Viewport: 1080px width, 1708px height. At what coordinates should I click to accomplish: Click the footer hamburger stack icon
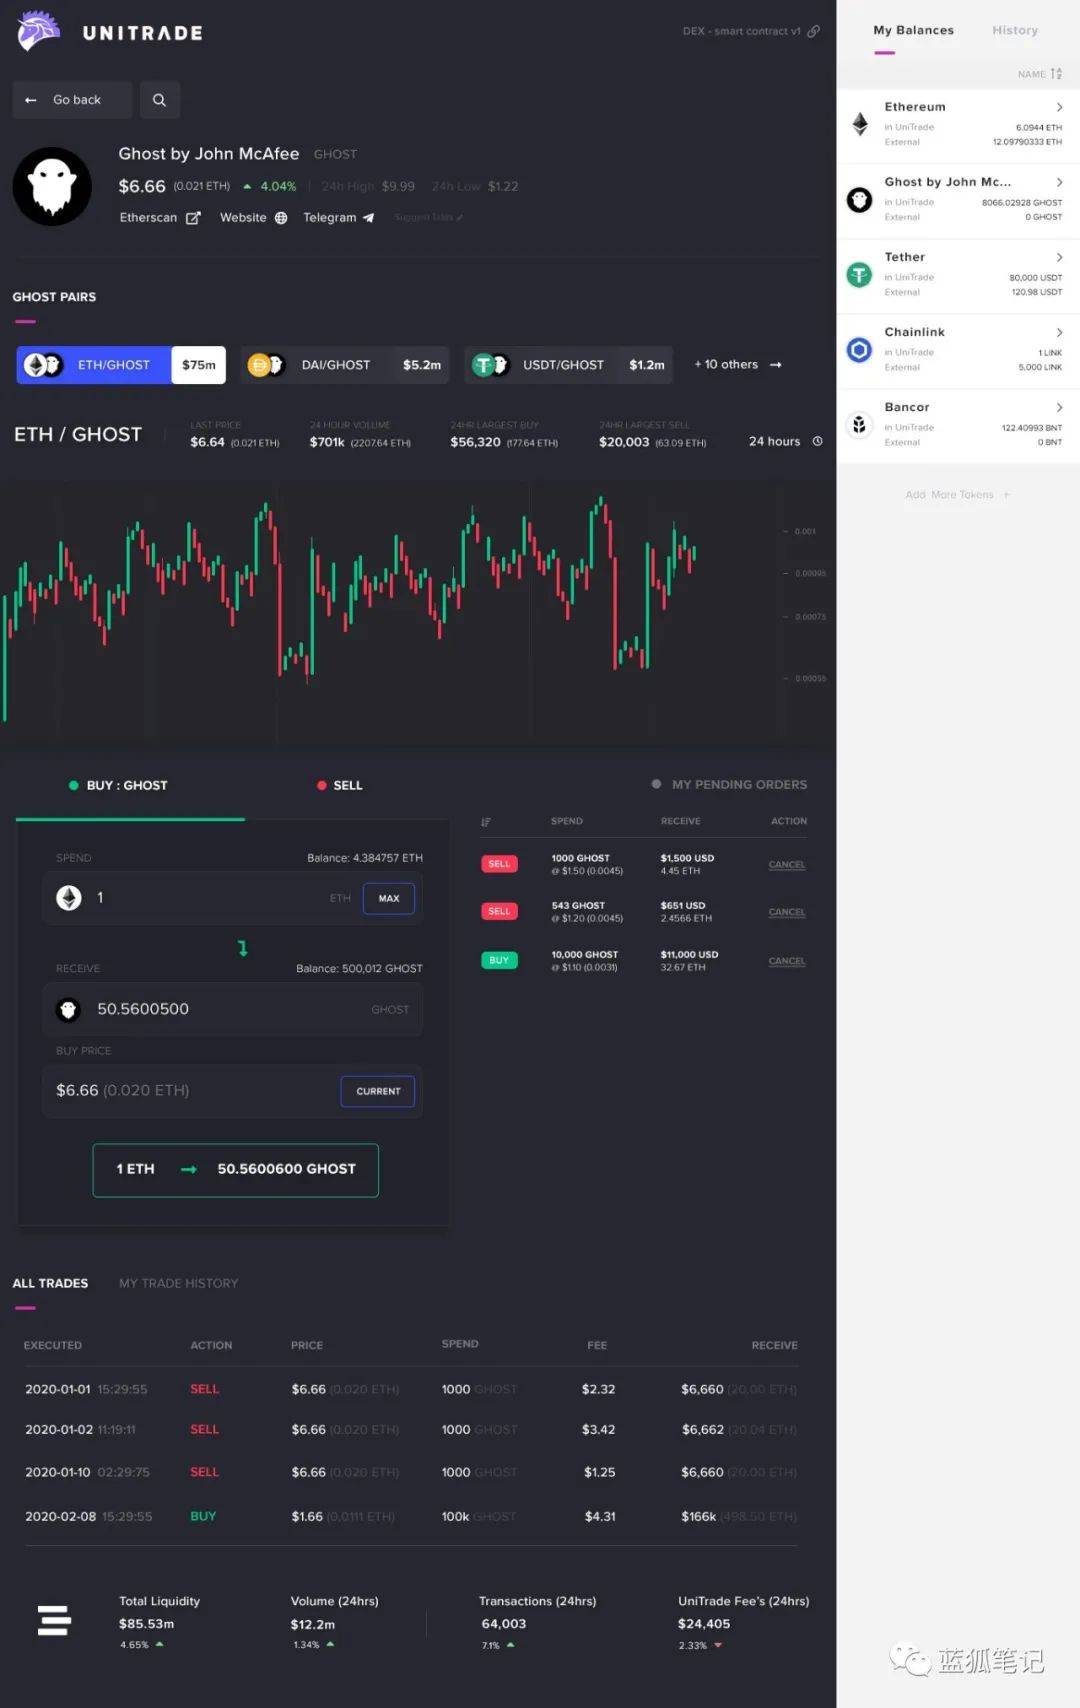point(54,1621)
